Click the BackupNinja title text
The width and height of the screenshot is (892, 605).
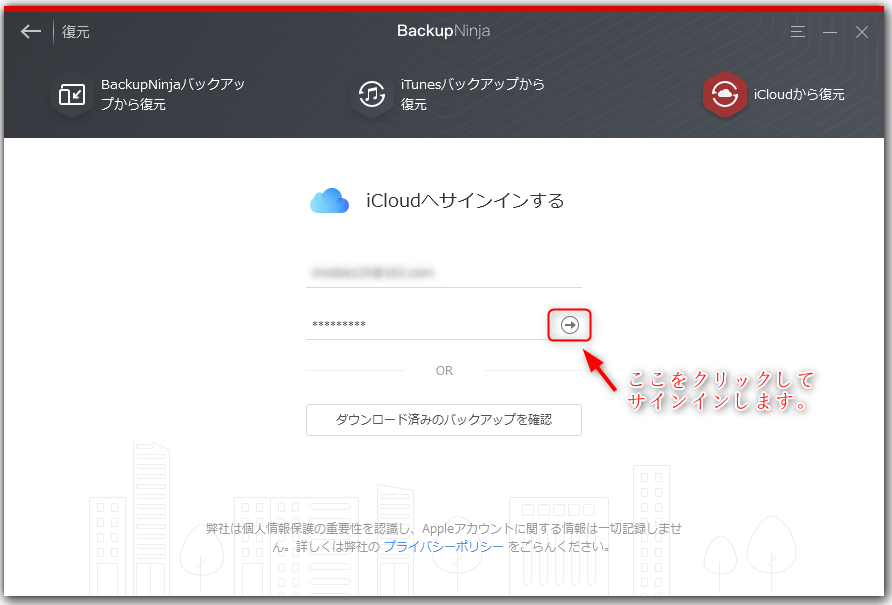click(x=444, y=31)
